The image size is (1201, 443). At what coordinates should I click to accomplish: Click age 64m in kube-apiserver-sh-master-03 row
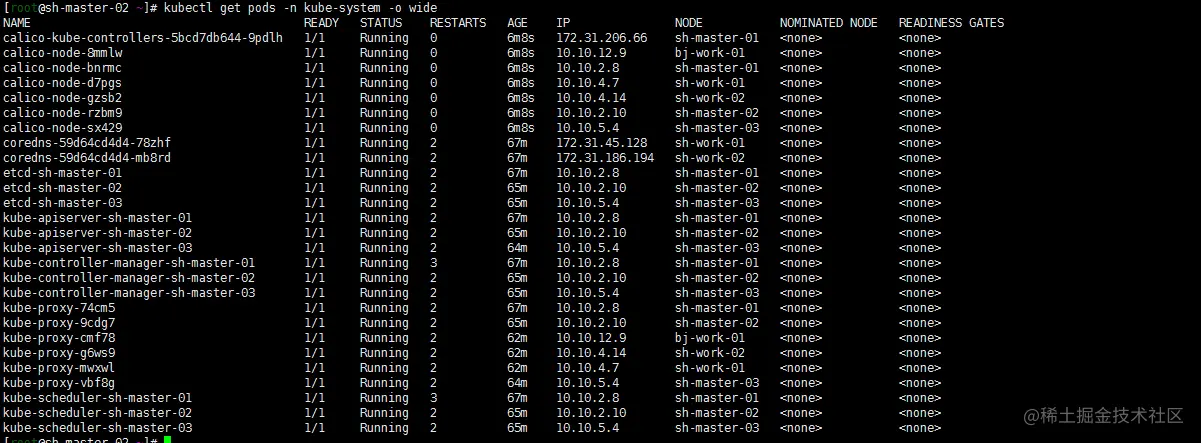pos(517,248)
